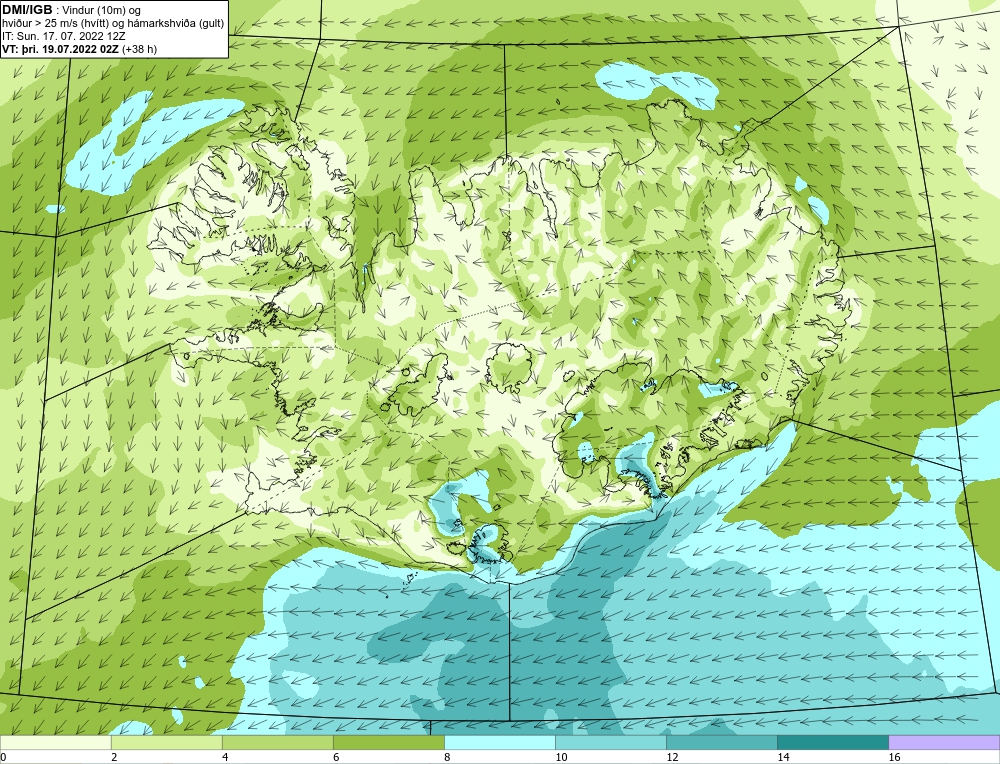Click the 'IT: Sun. 17. 07. 2022 12Z' line

click(64, 36)
